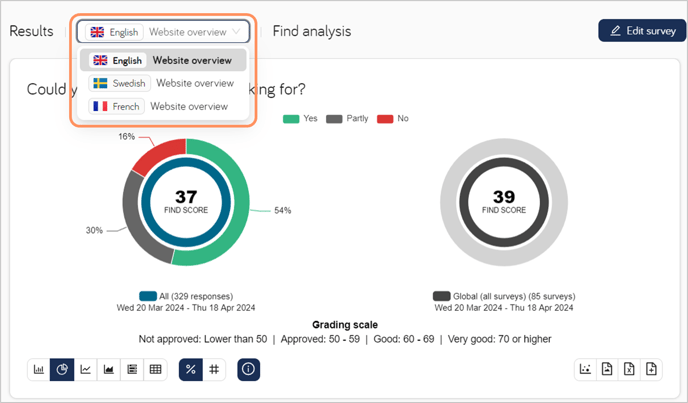
Task: Toggle percentage display mode
Action: [x=191, y=370]
